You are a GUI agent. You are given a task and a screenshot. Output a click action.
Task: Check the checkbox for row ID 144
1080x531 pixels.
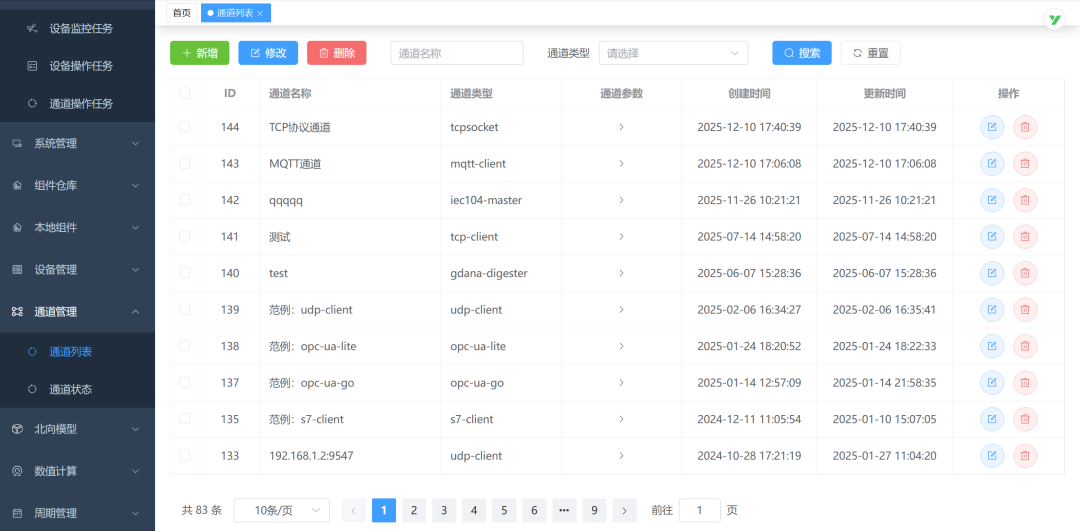[184, 127]
